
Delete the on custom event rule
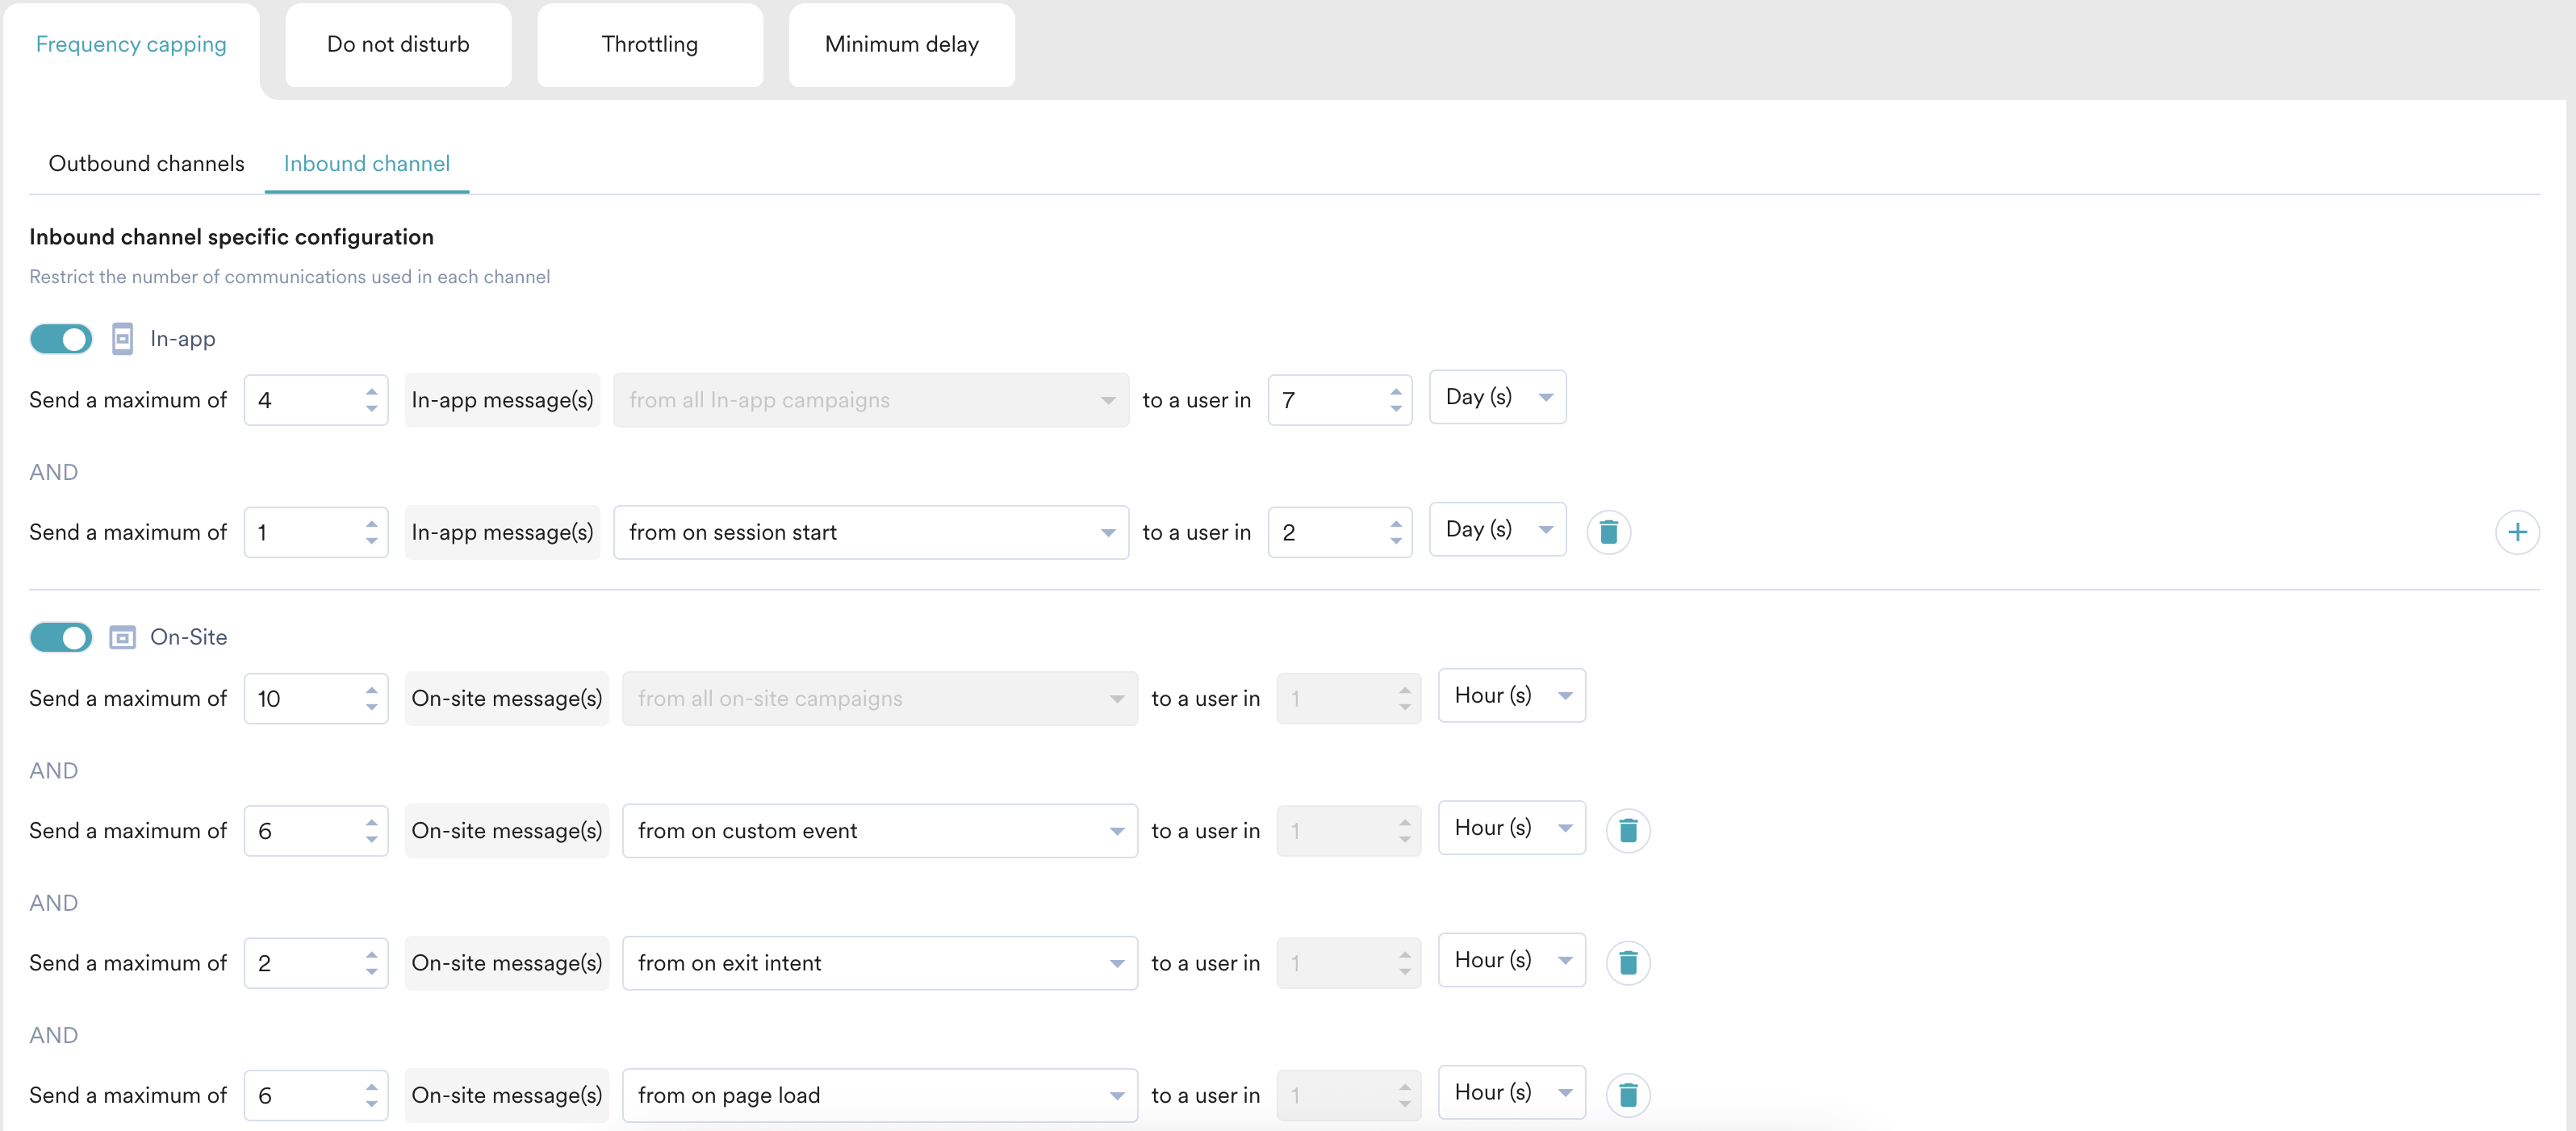(x=1627, y=830)
